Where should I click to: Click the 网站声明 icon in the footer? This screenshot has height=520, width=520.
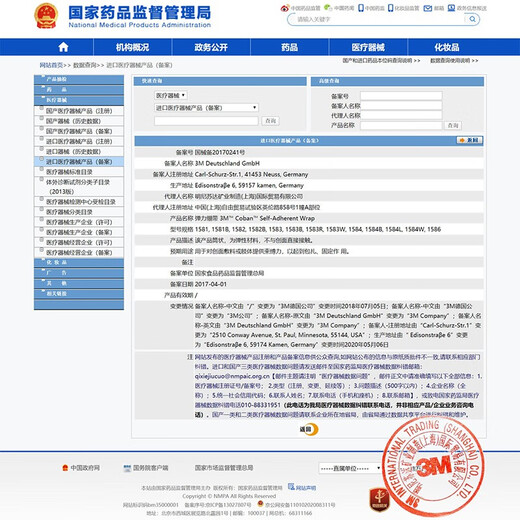tap(291, 487)
